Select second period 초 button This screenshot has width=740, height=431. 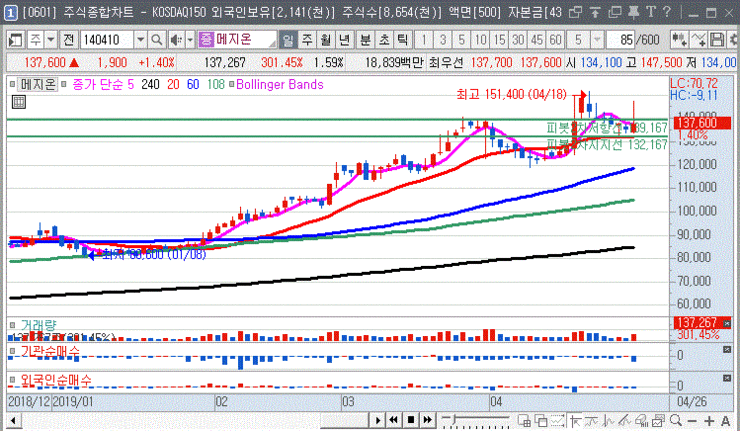[384, 40]
